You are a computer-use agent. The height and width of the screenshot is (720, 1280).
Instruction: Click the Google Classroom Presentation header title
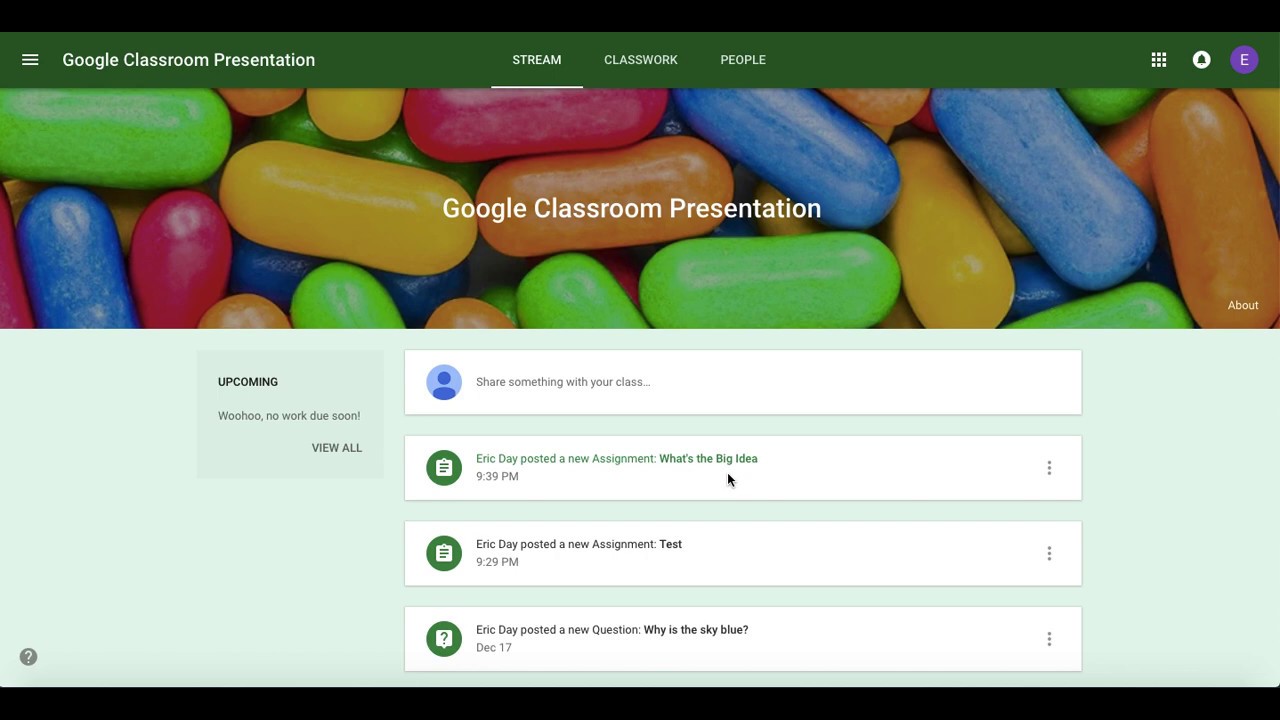pyautogui.click(x=189, y=60)
